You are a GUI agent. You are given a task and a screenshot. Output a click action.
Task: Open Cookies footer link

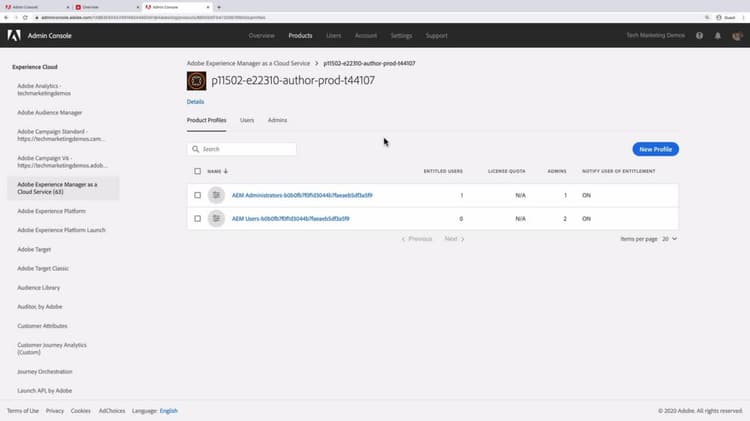[x=80, y=411]
